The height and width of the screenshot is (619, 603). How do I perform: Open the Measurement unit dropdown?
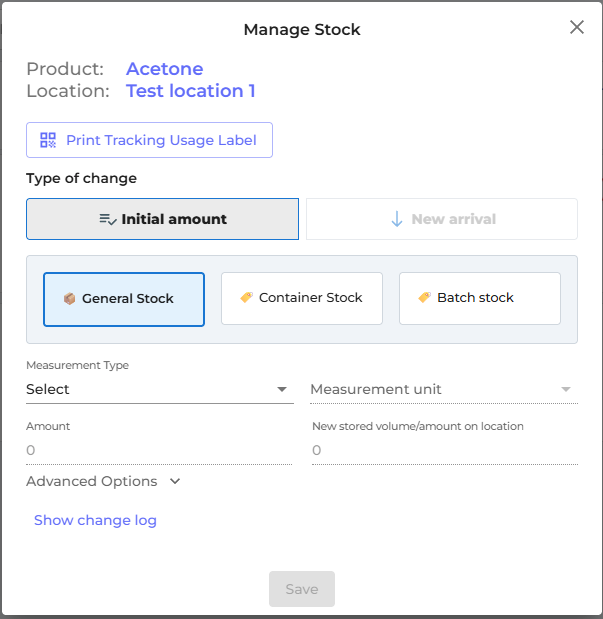click(443, 389)
